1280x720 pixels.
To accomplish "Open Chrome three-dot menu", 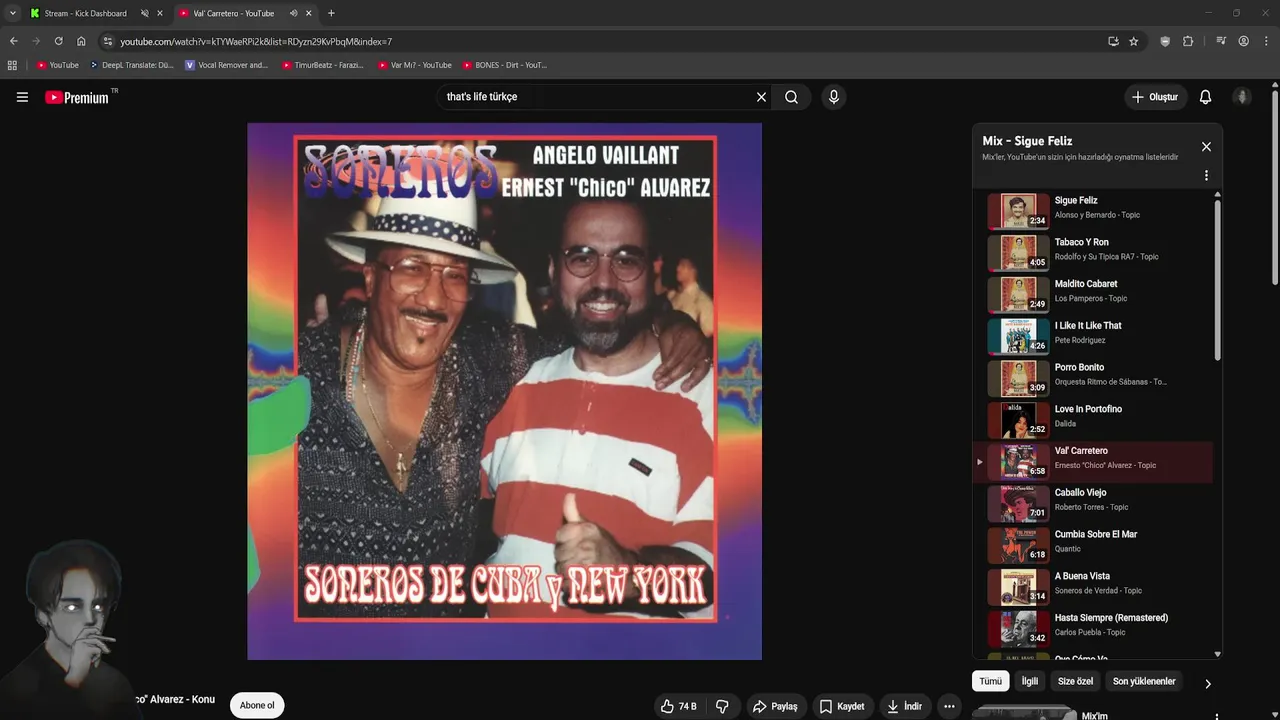I will click(1265, 41).
